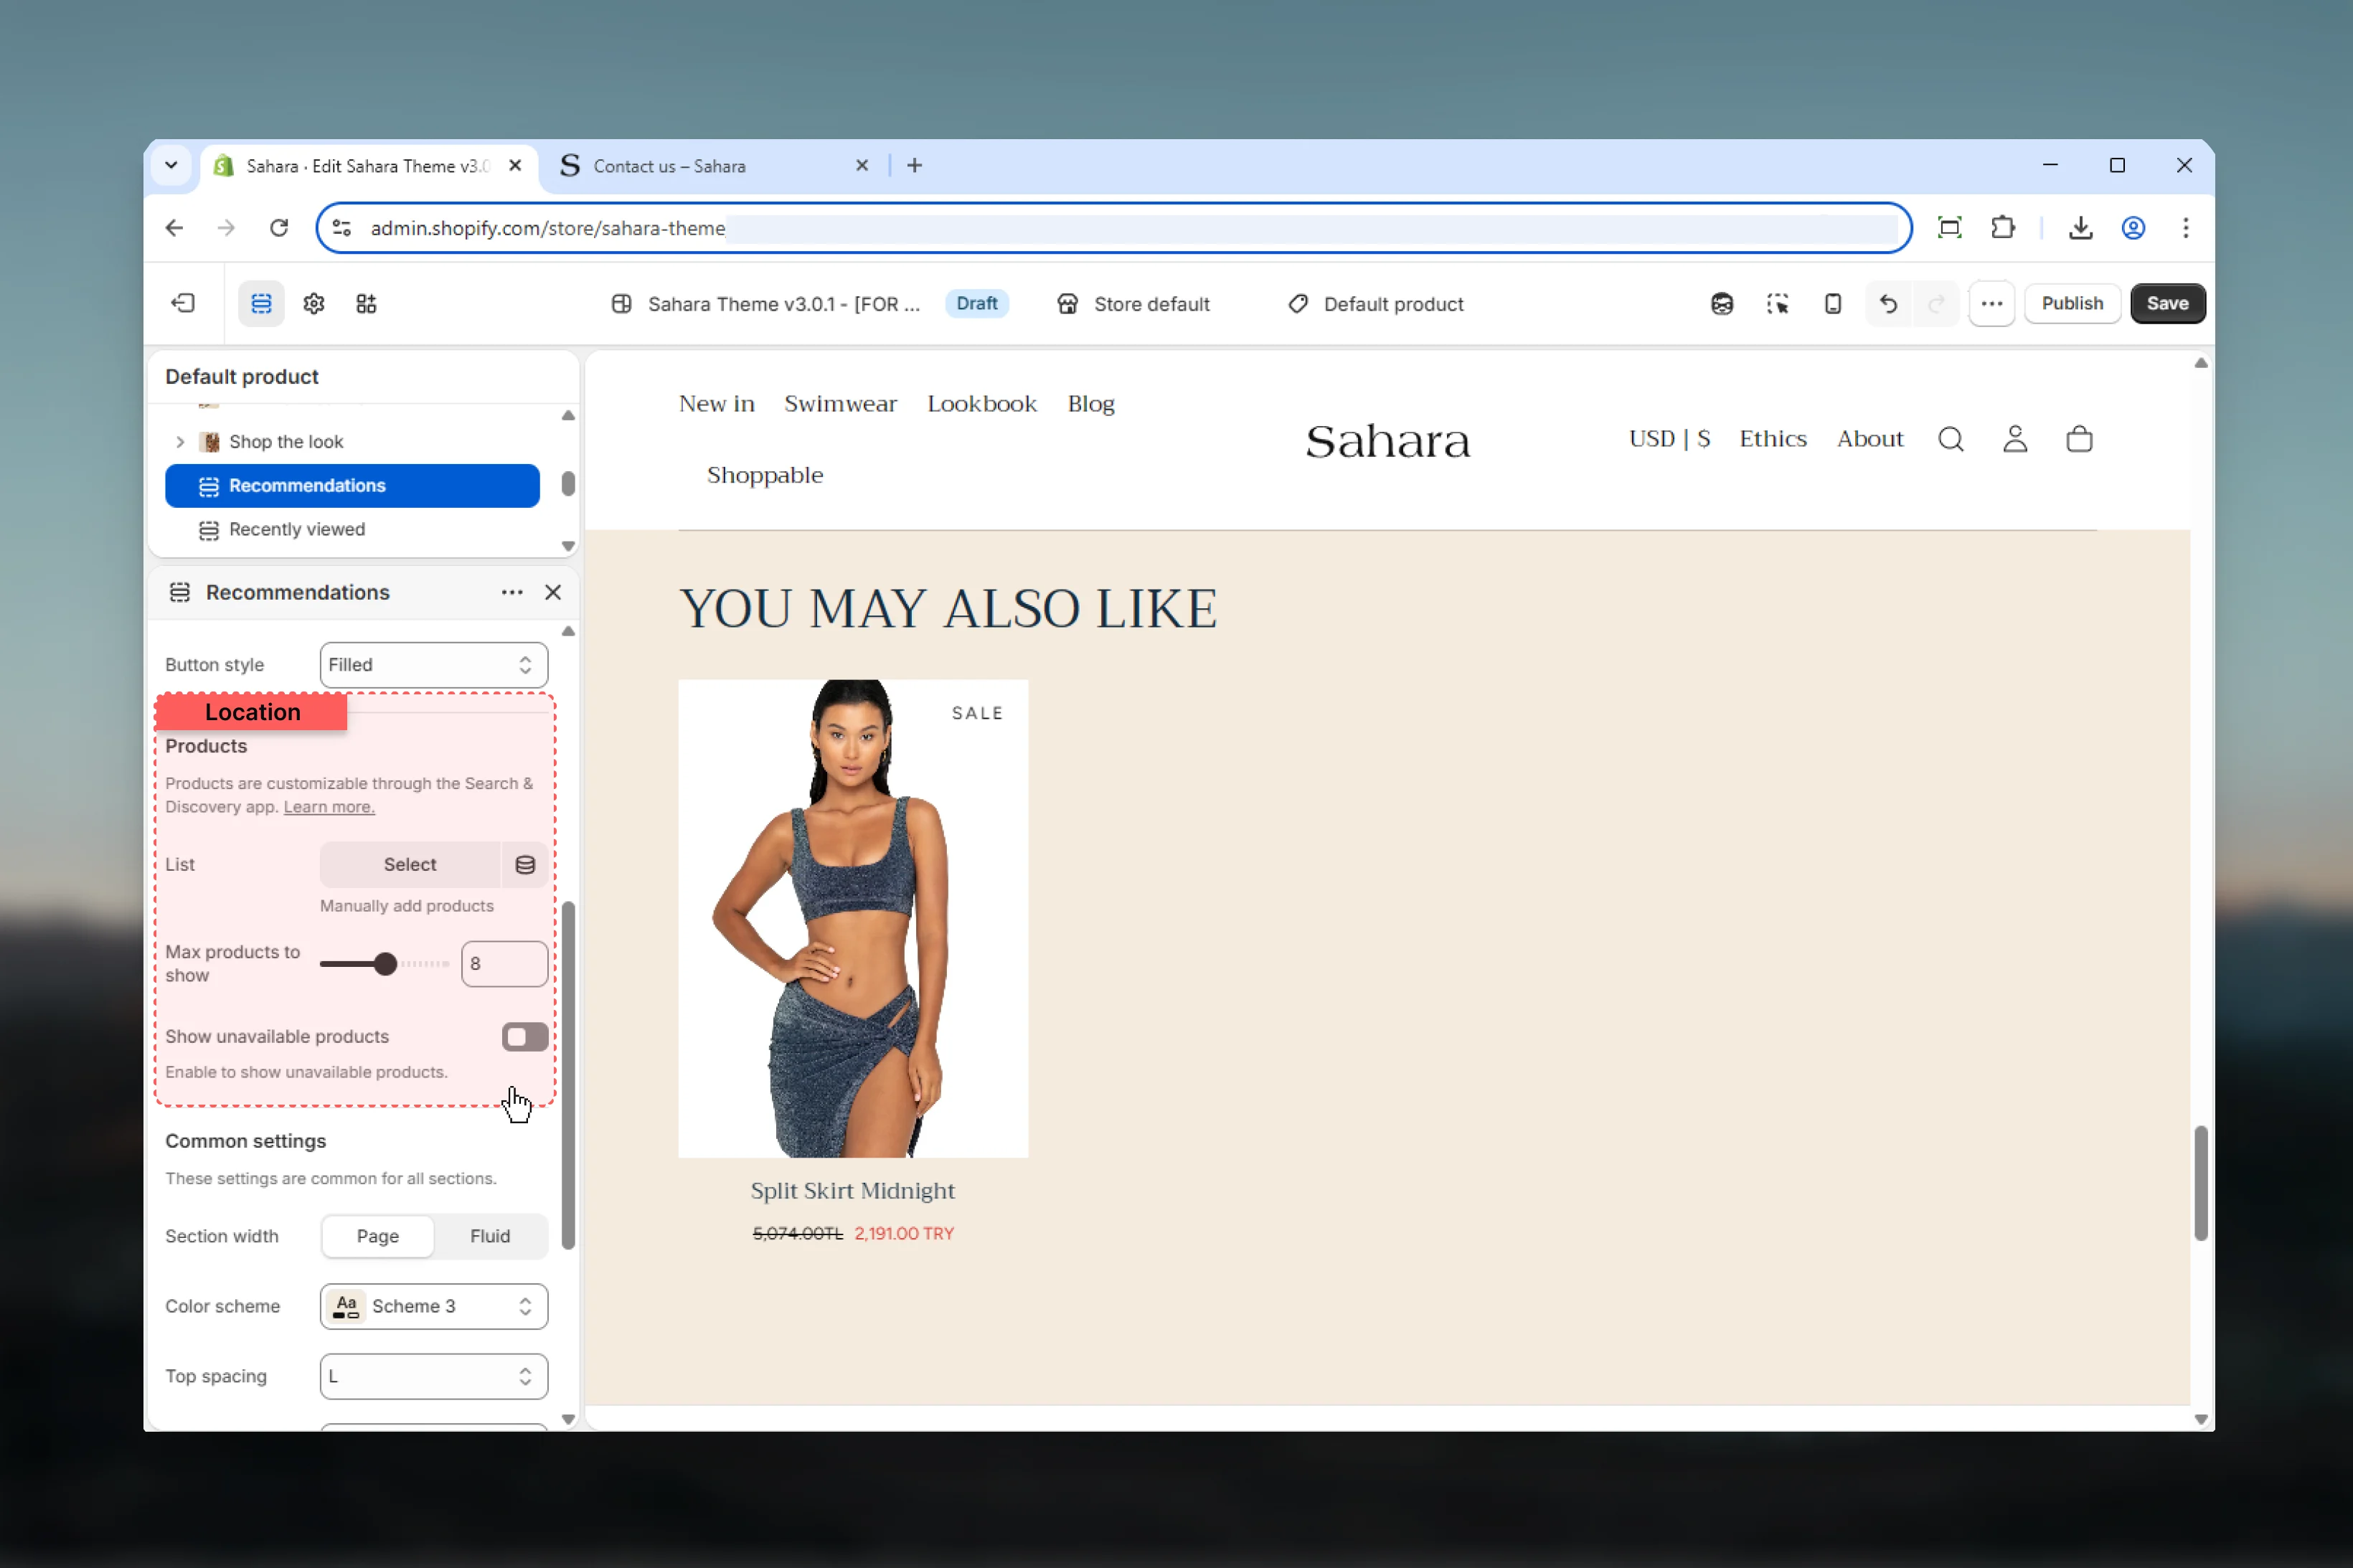The image size is (2353, 1568).
Task: Select the Recommendations section row
Action: [352, 486]
